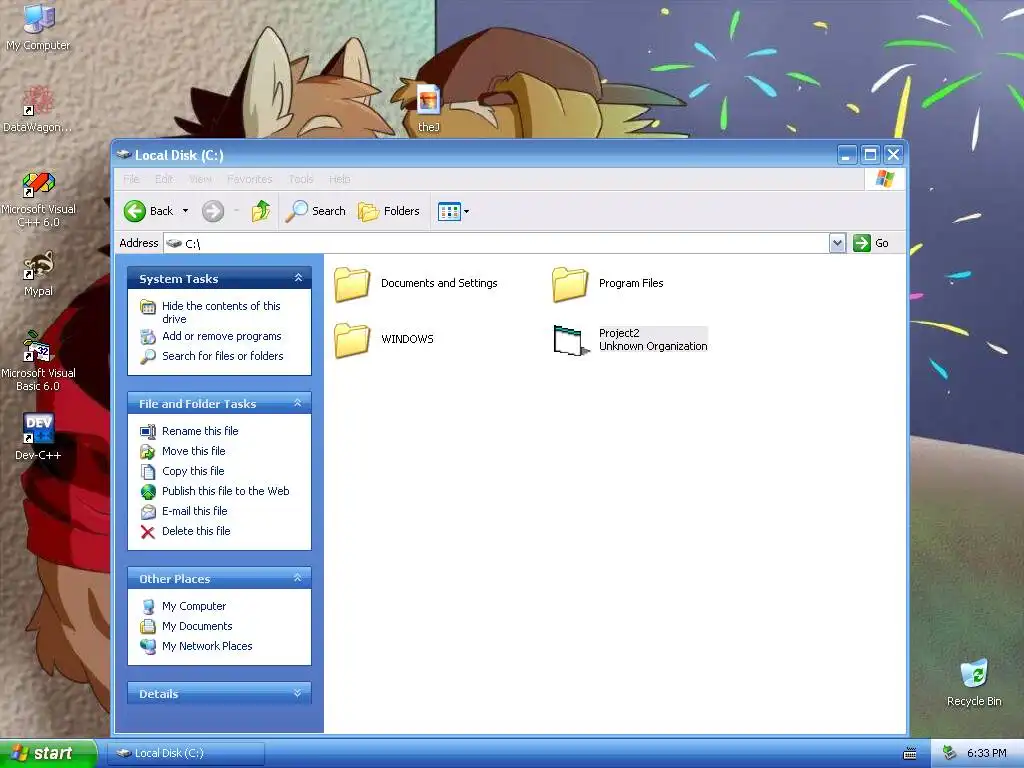Click the keyboard icon in the taskbar
This screenshot has width=1024, height=768.
click(x=909, y=754)
